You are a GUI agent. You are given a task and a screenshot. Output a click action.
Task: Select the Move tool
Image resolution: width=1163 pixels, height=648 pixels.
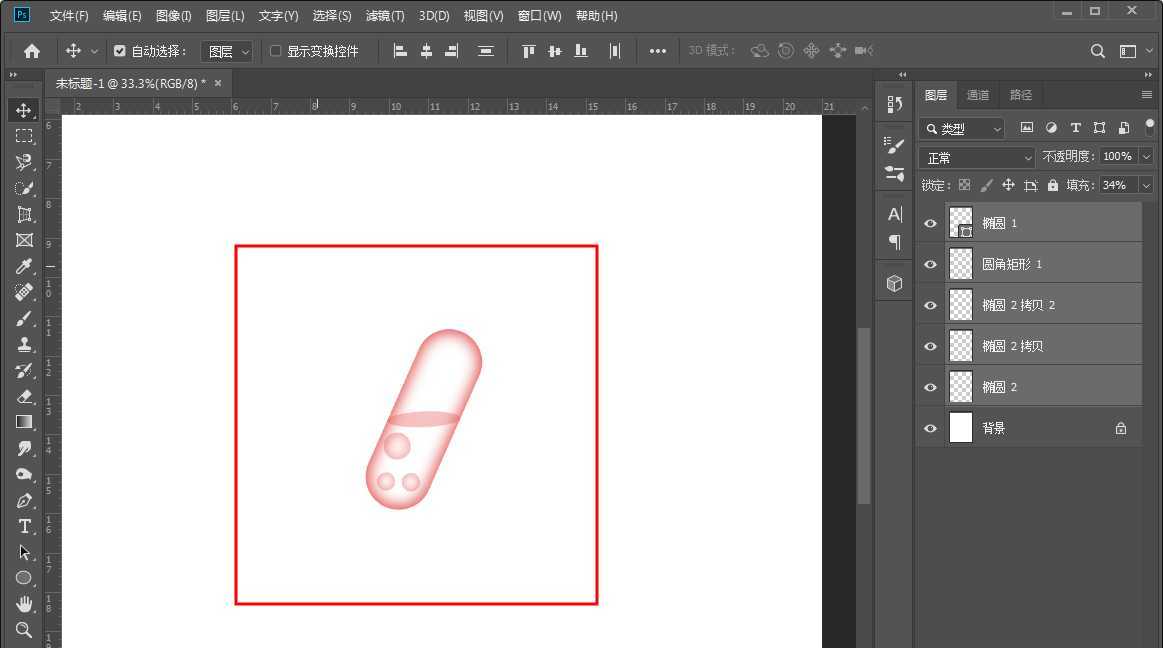[24, 110]
